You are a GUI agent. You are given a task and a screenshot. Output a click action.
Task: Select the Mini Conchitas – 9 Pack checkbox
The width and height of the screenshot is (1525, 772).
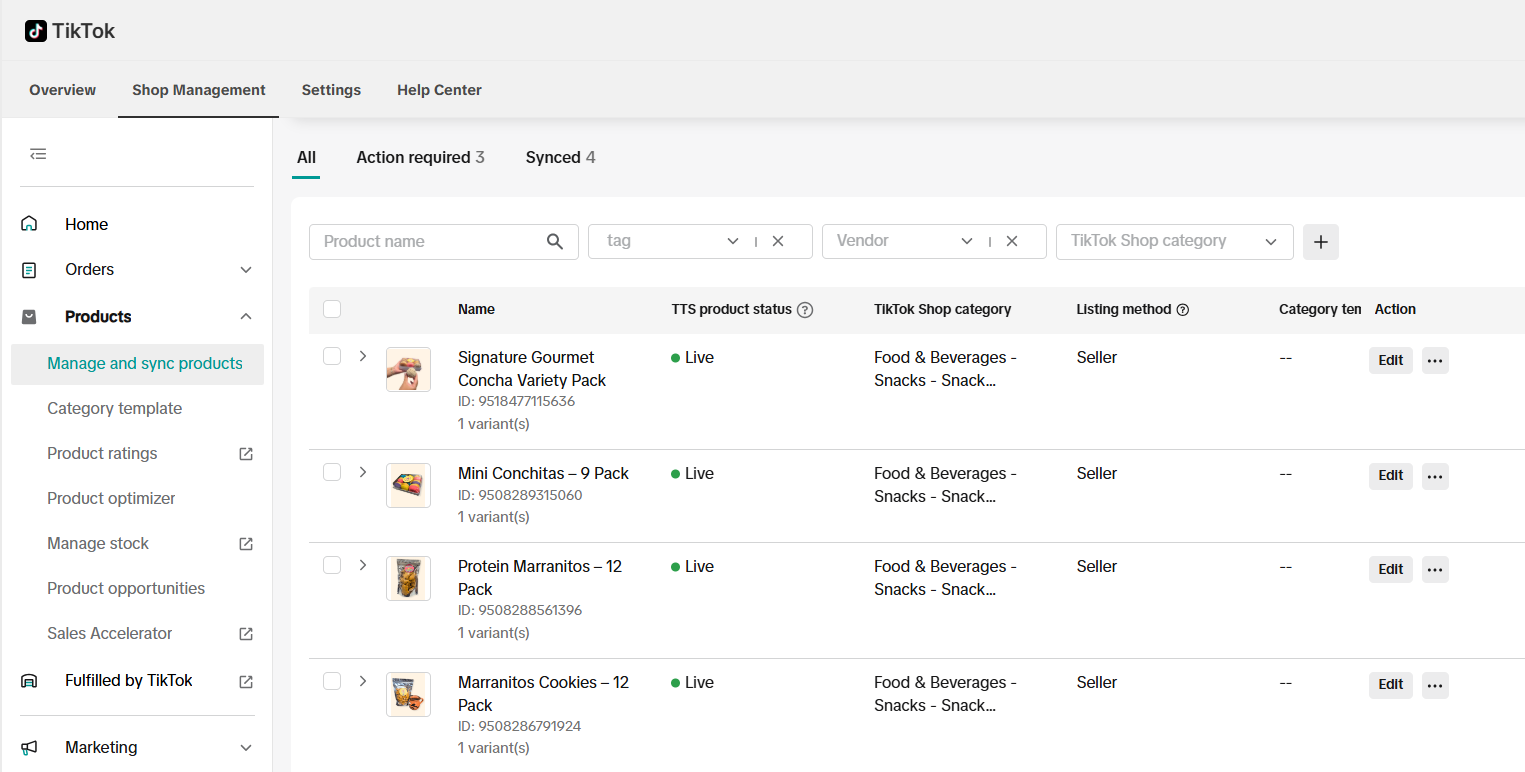[x=332, y=472]
